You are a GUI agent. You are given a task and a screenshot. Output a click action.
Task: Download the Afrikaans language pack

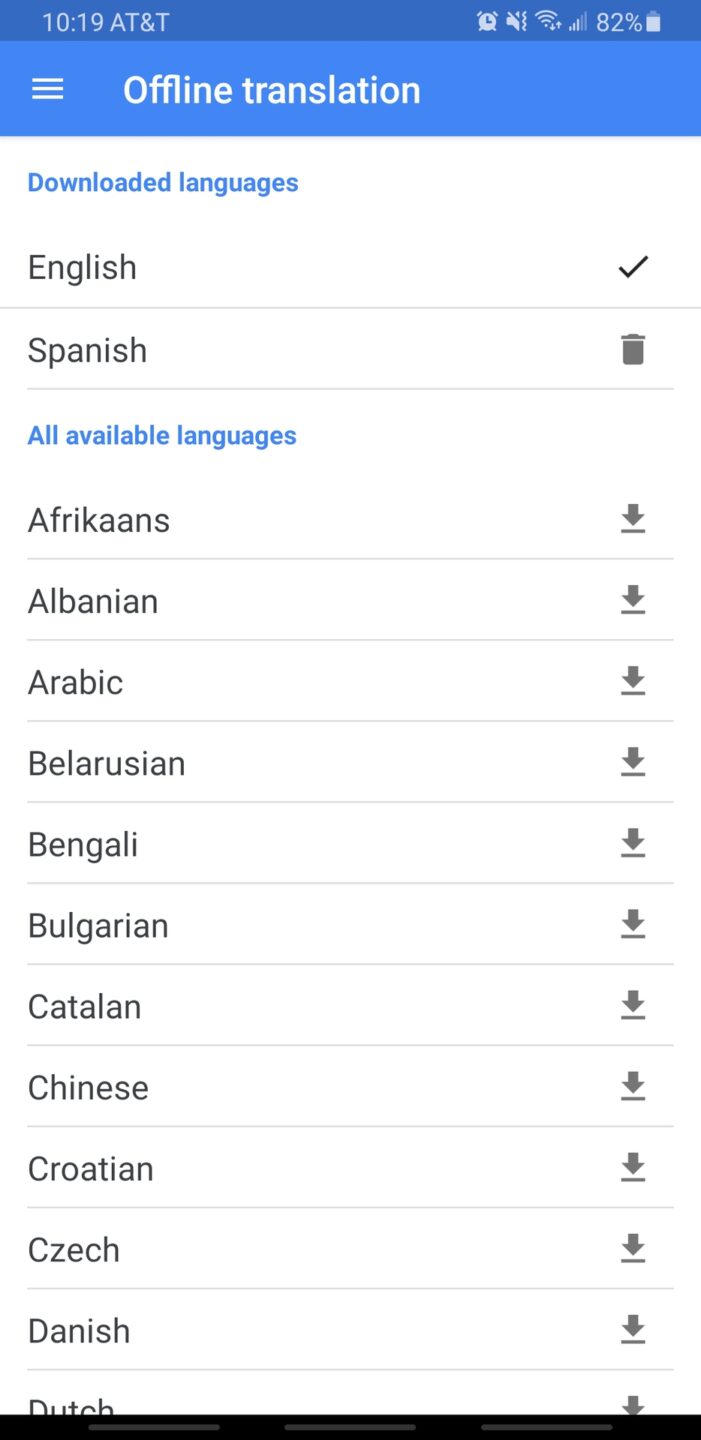[633, 519]
